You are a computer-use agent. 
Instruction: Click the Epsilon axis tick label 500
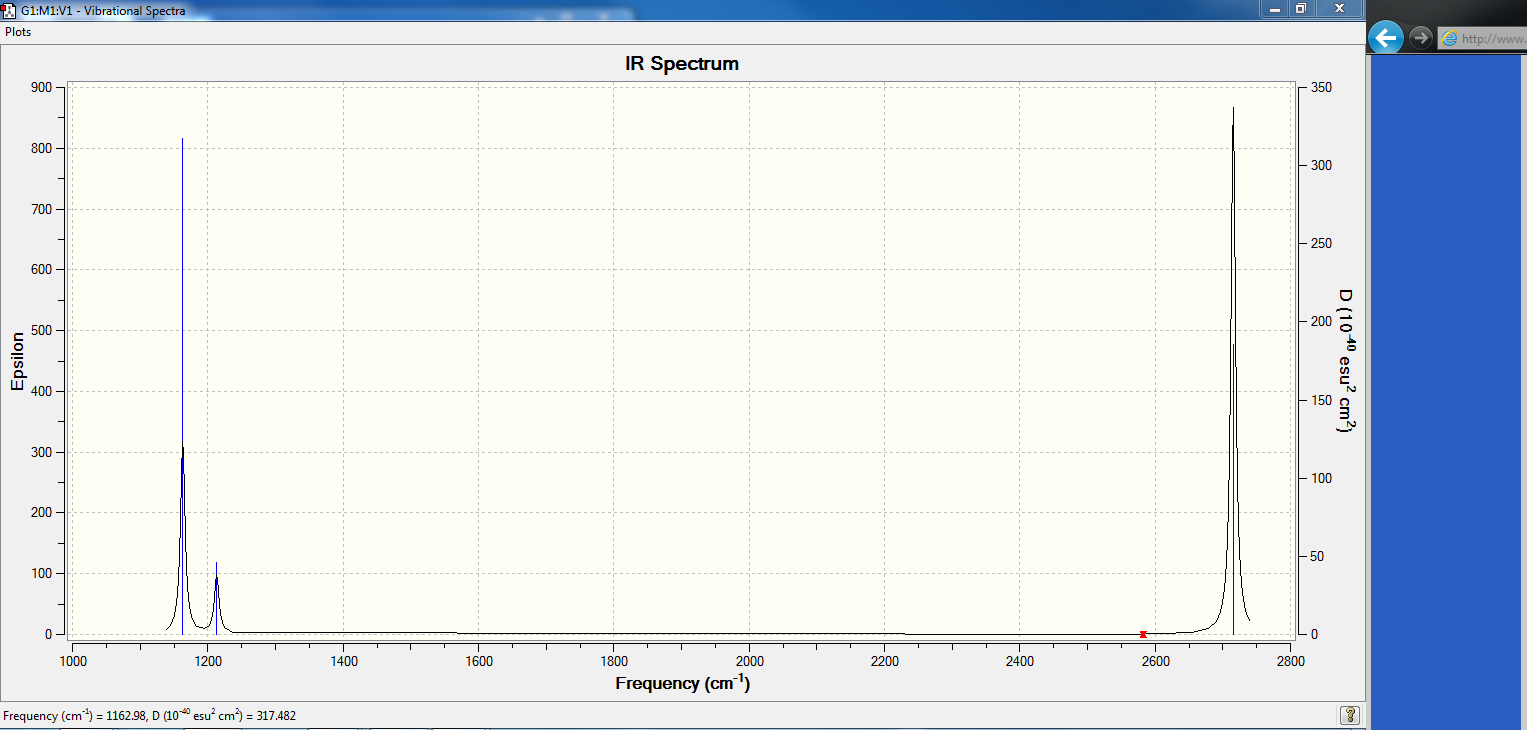tap(42, 330)
